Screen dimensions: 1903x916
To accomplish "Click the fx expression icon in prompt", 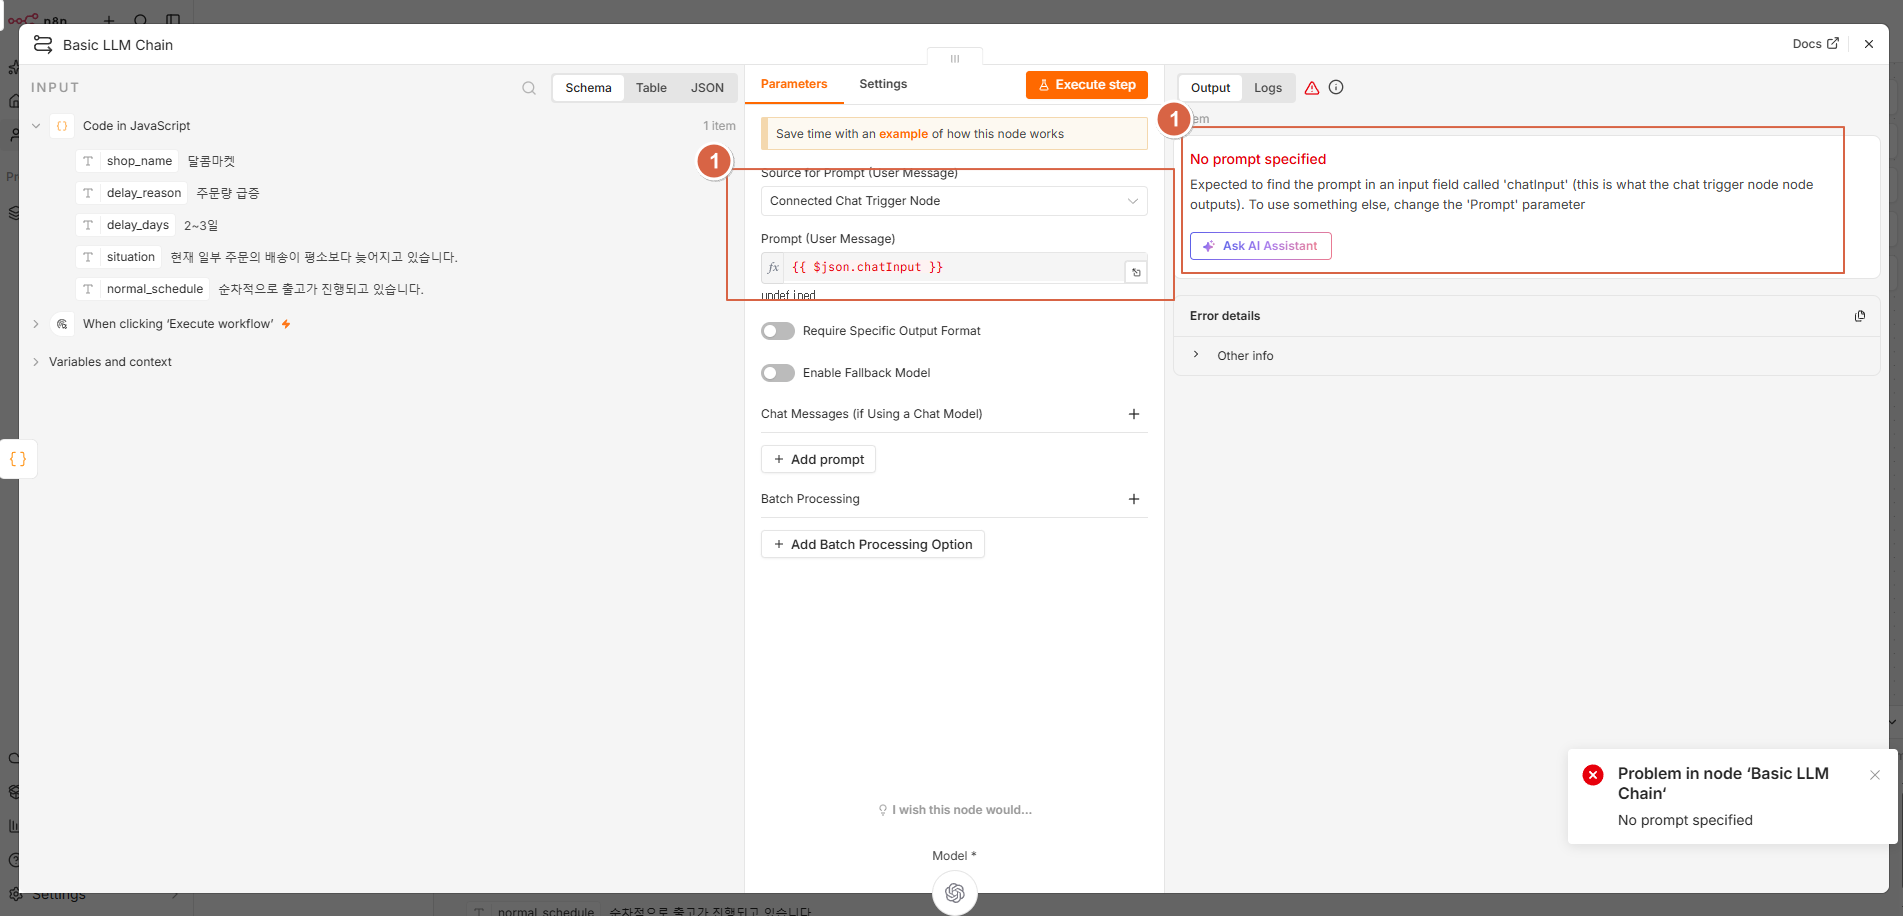I will click(x=773, y=268).
